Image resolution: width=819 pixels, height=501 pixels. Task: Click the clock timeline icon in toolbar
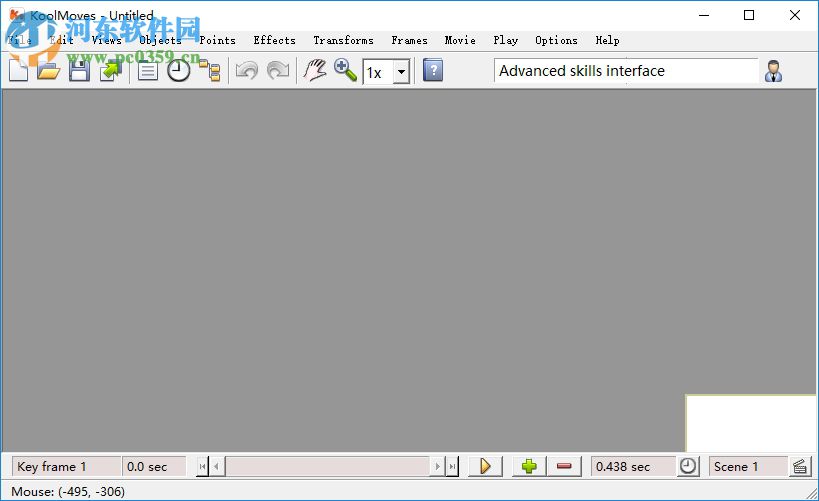pos(179,71)
